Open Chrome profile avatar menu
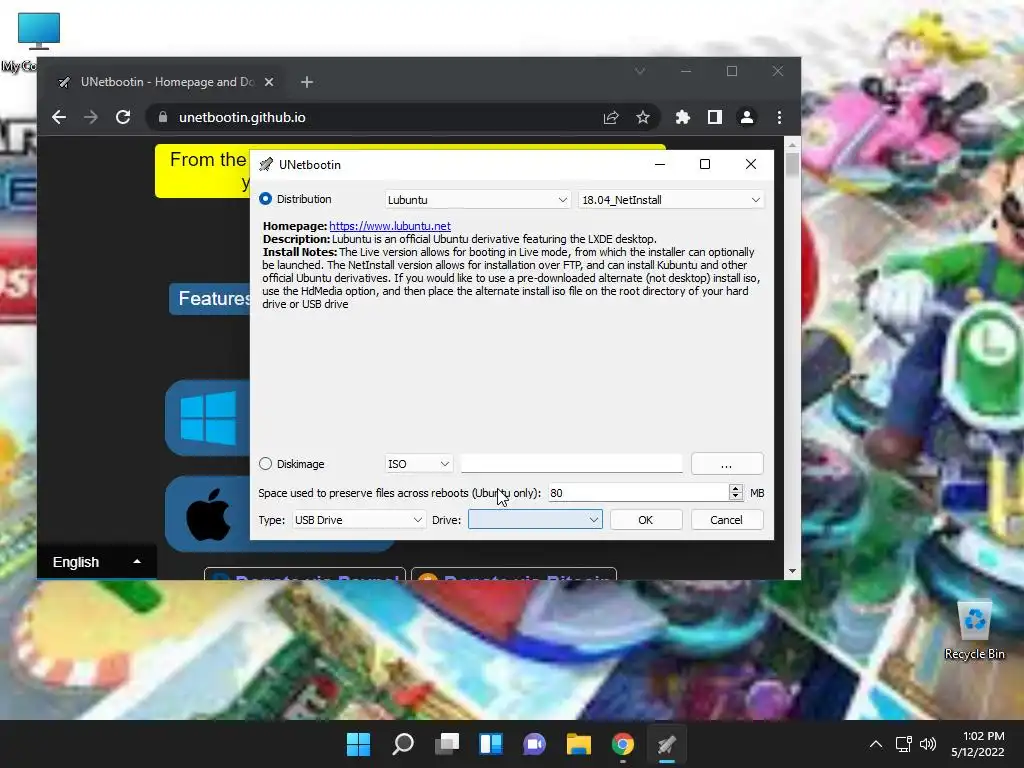 (746, 117)
